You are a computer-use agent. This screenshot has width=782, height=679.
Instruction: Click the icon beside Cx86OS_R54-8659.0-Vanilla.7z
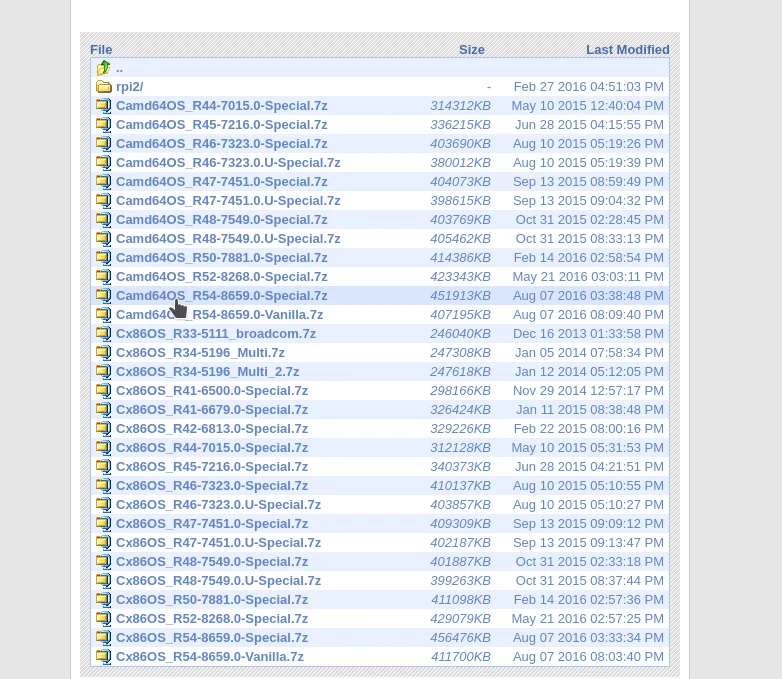coord(104,657)
